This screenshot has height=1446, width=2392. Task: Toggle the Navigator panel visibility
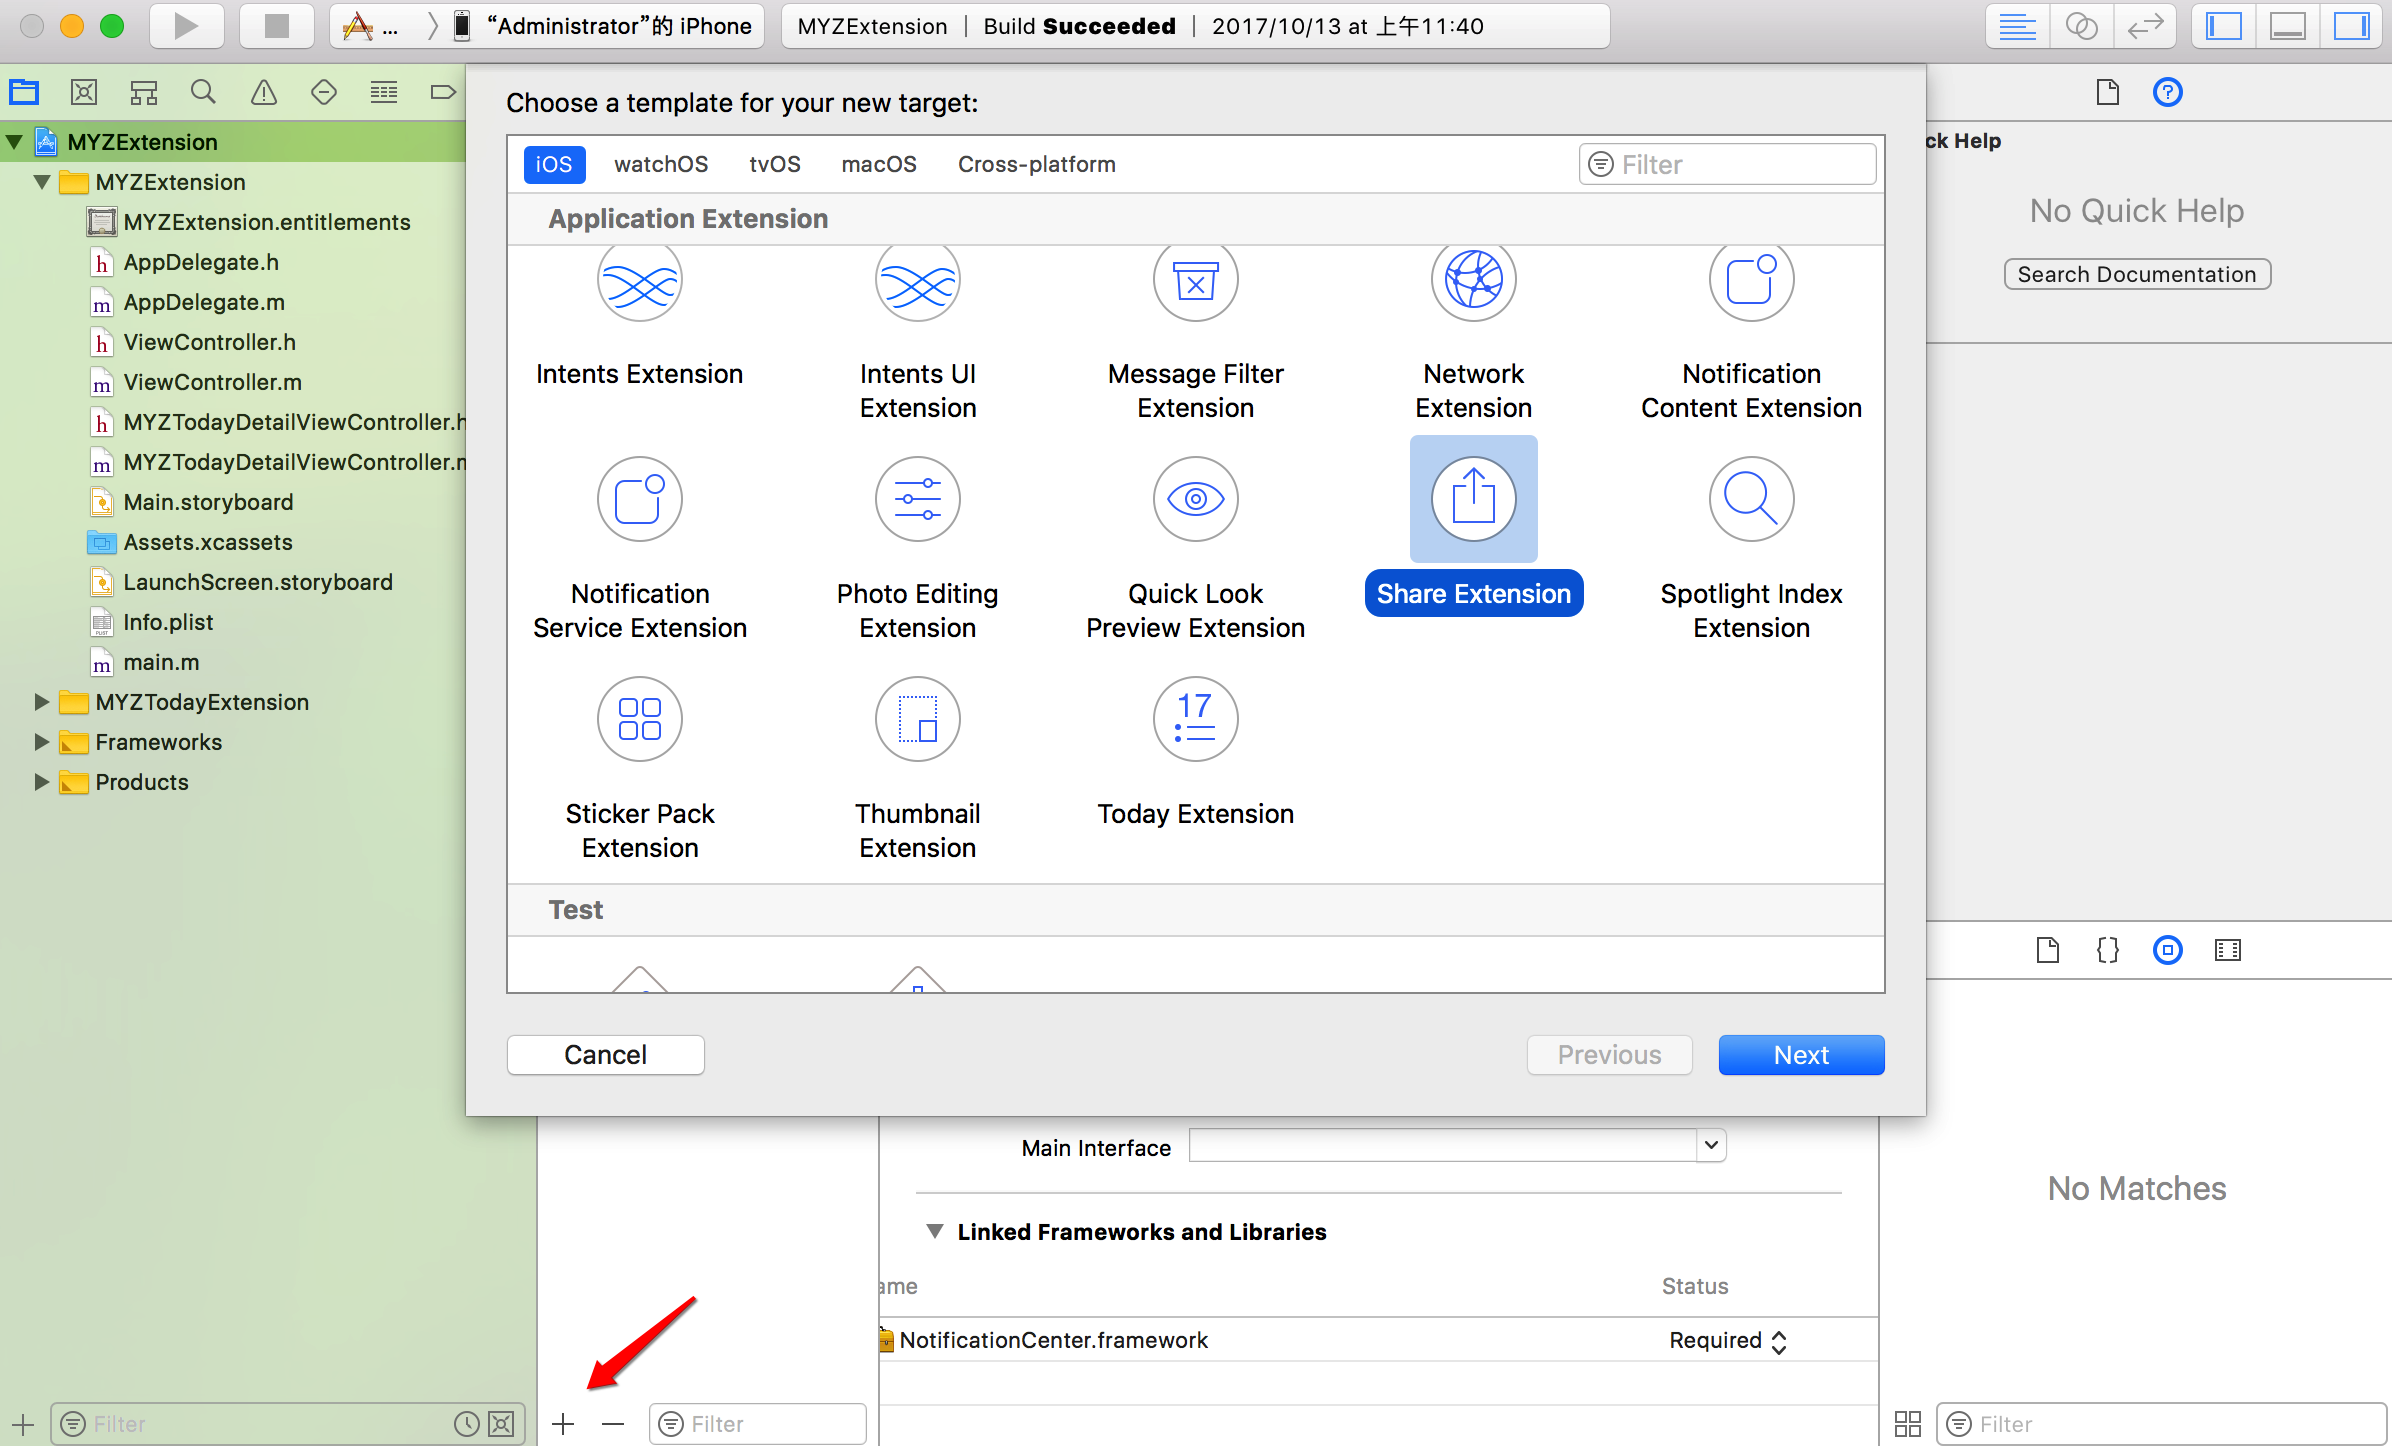[2224, 26]
